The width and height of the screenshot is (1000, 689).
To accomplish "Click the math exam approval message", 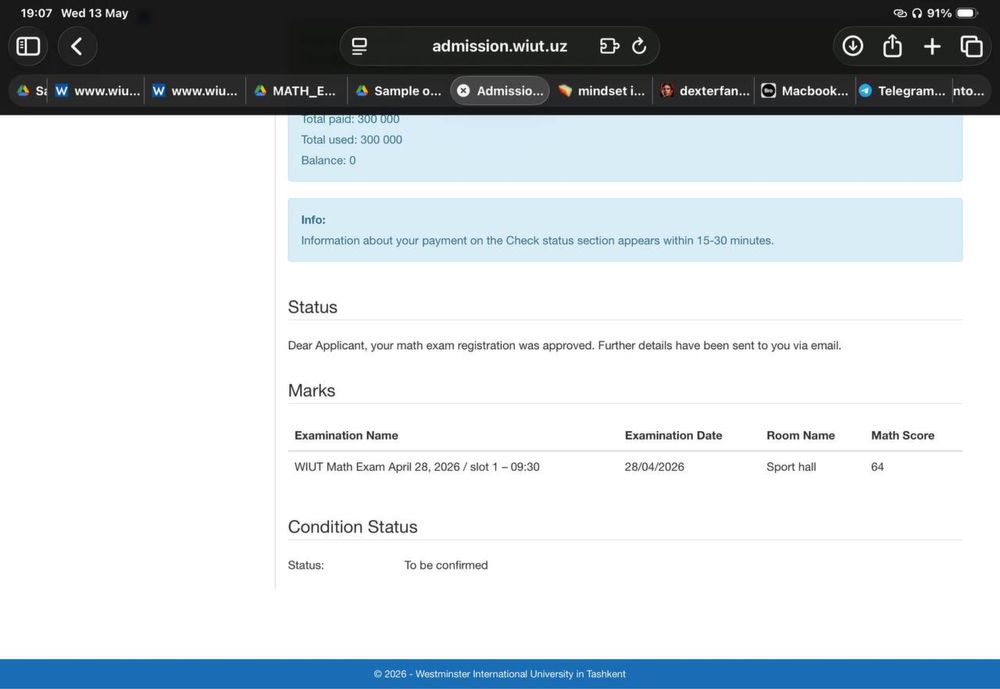I will pyautogui.click(x=564, y=345).
